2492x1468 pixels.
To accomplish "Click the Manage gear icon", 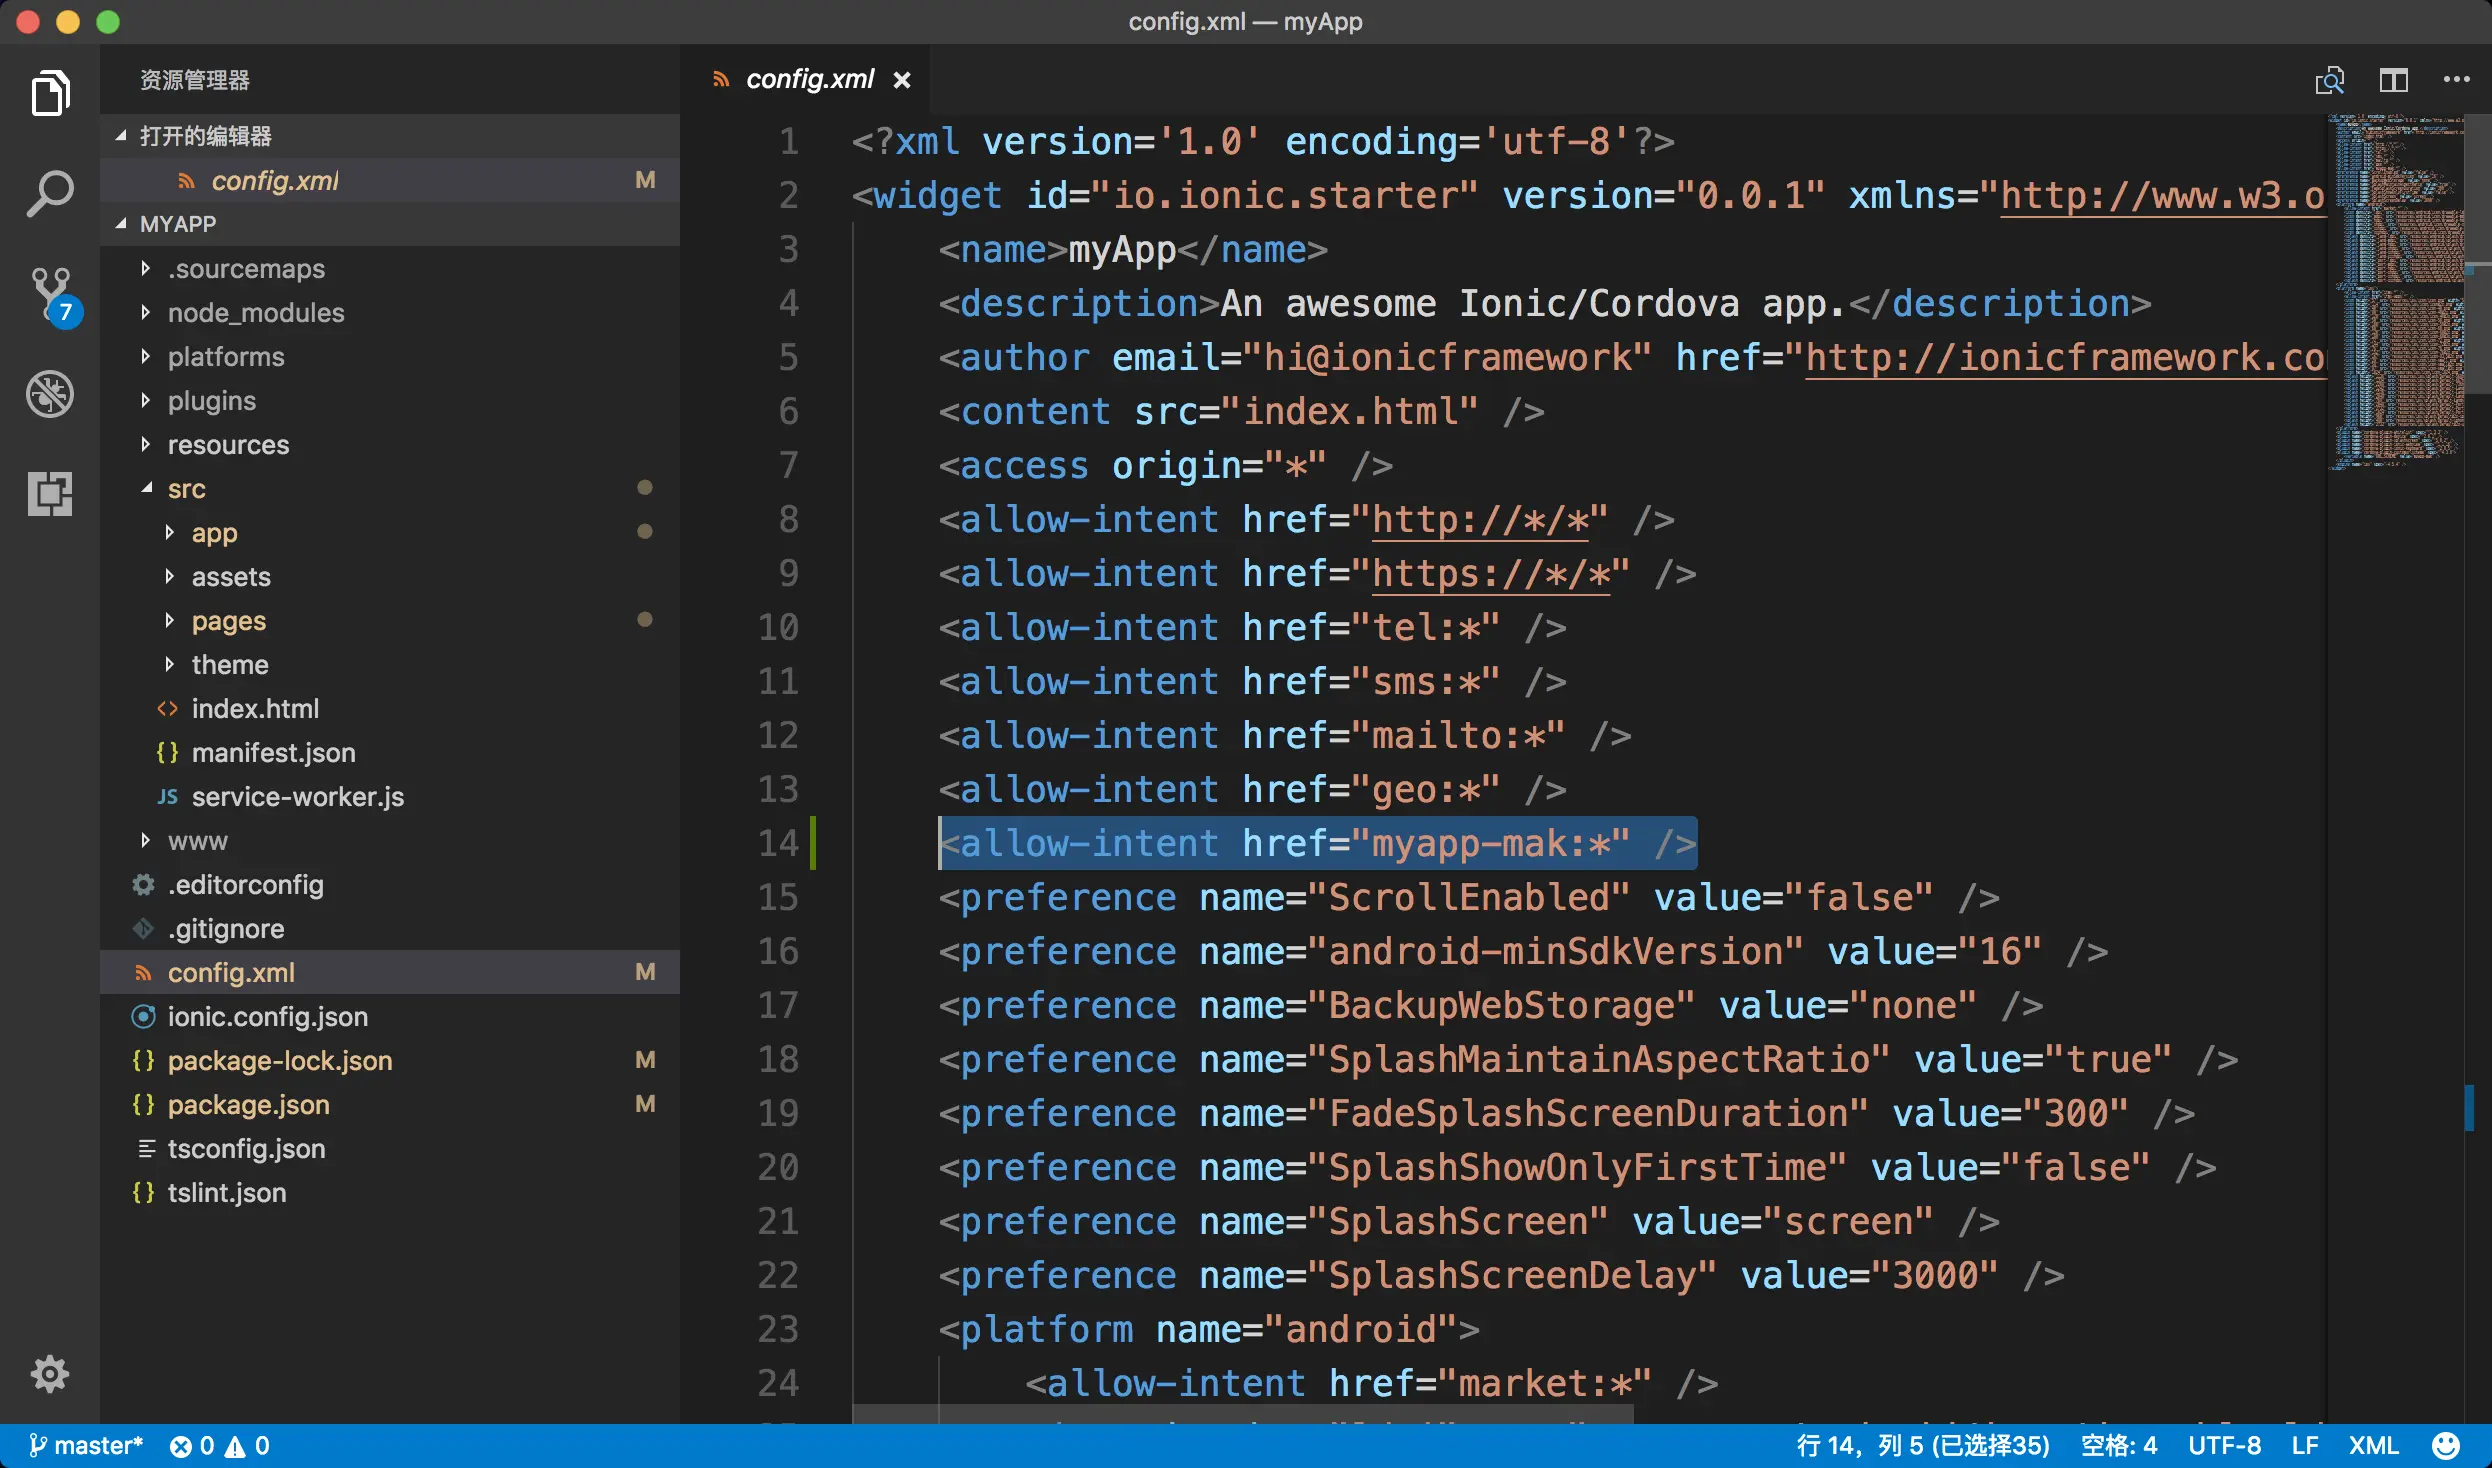I will pyautogui.click(x=50, y=1373).
